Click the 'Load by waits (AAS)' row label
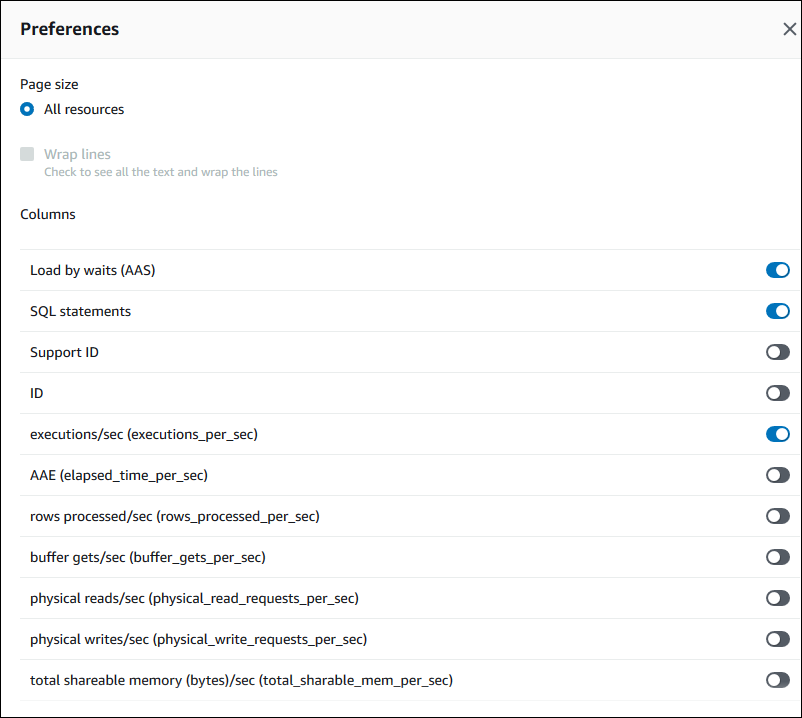Screen dimensions: 802x718 point(92,270)
